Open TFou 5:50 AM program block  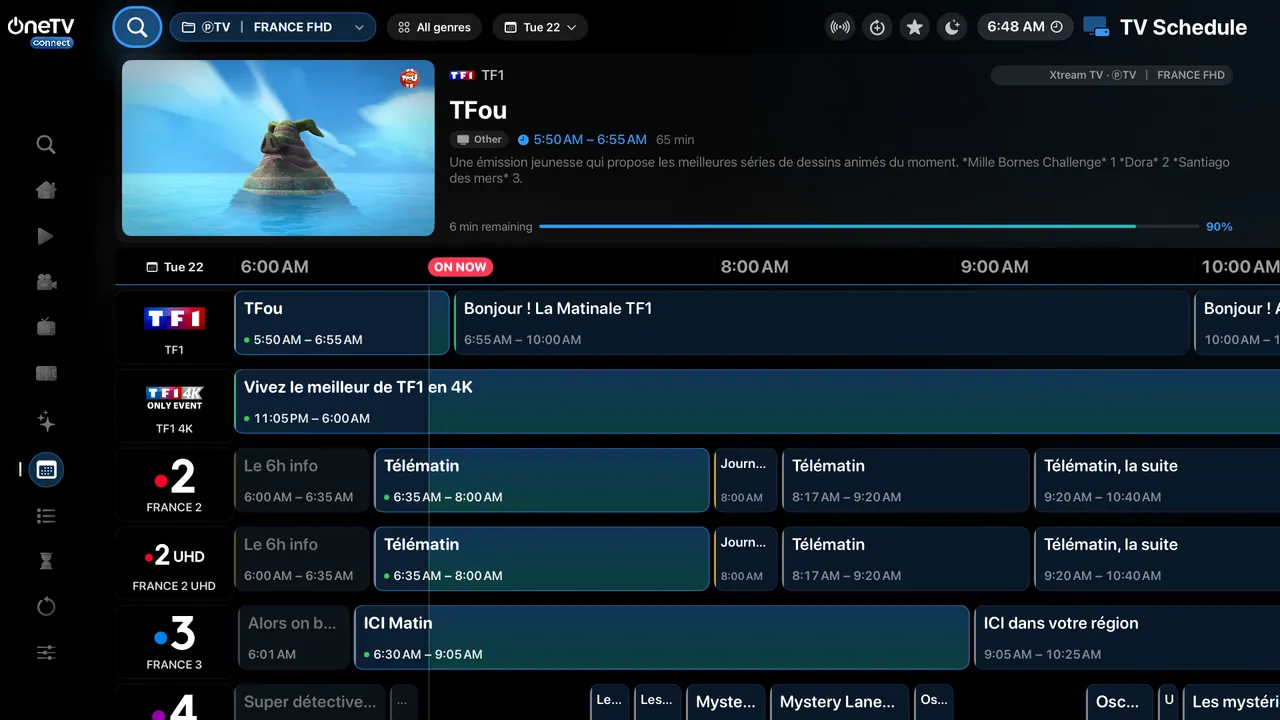(x=342, y=323)
